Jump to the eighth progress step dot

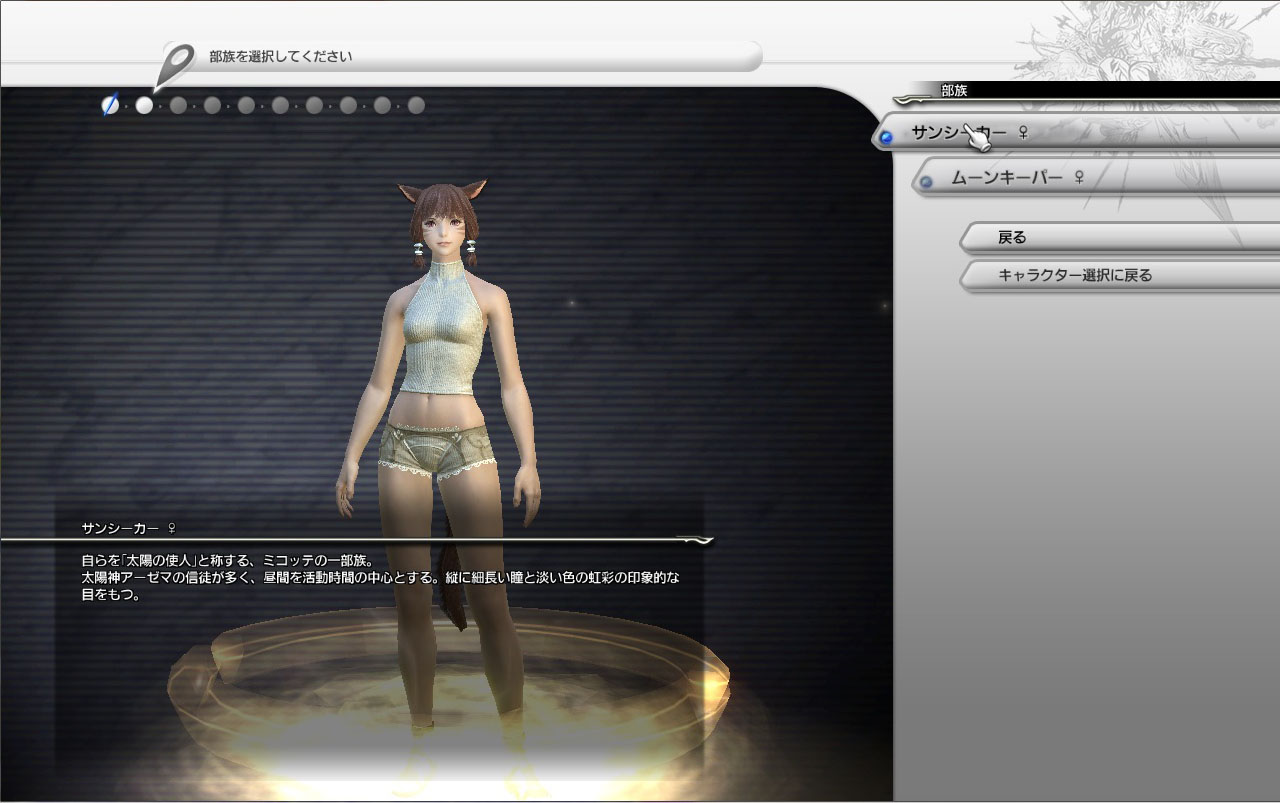(348, 105)
